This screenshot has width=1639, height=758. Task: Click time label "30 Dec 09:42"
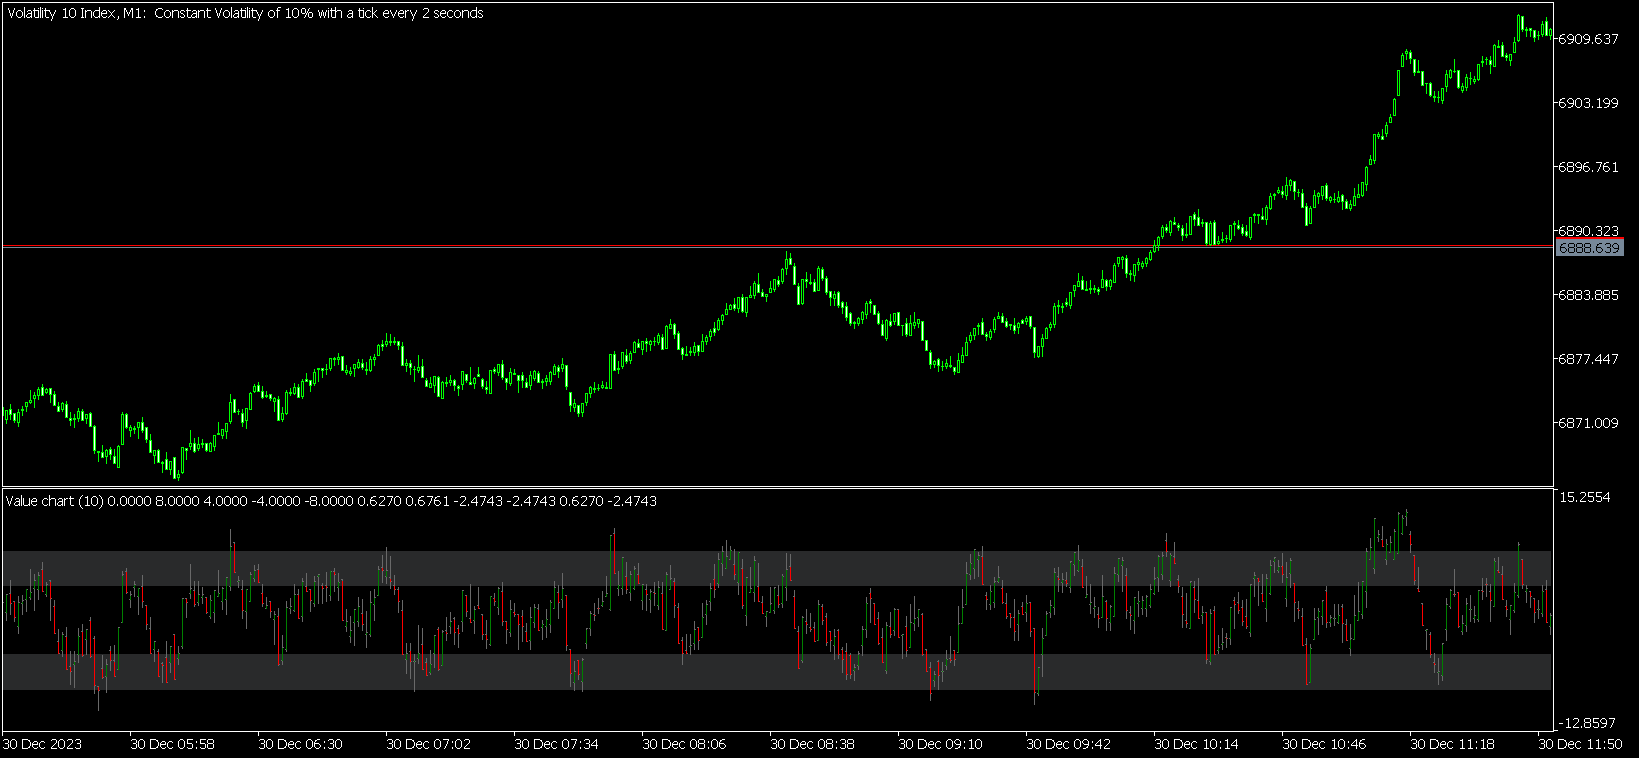coord(1069,744)
